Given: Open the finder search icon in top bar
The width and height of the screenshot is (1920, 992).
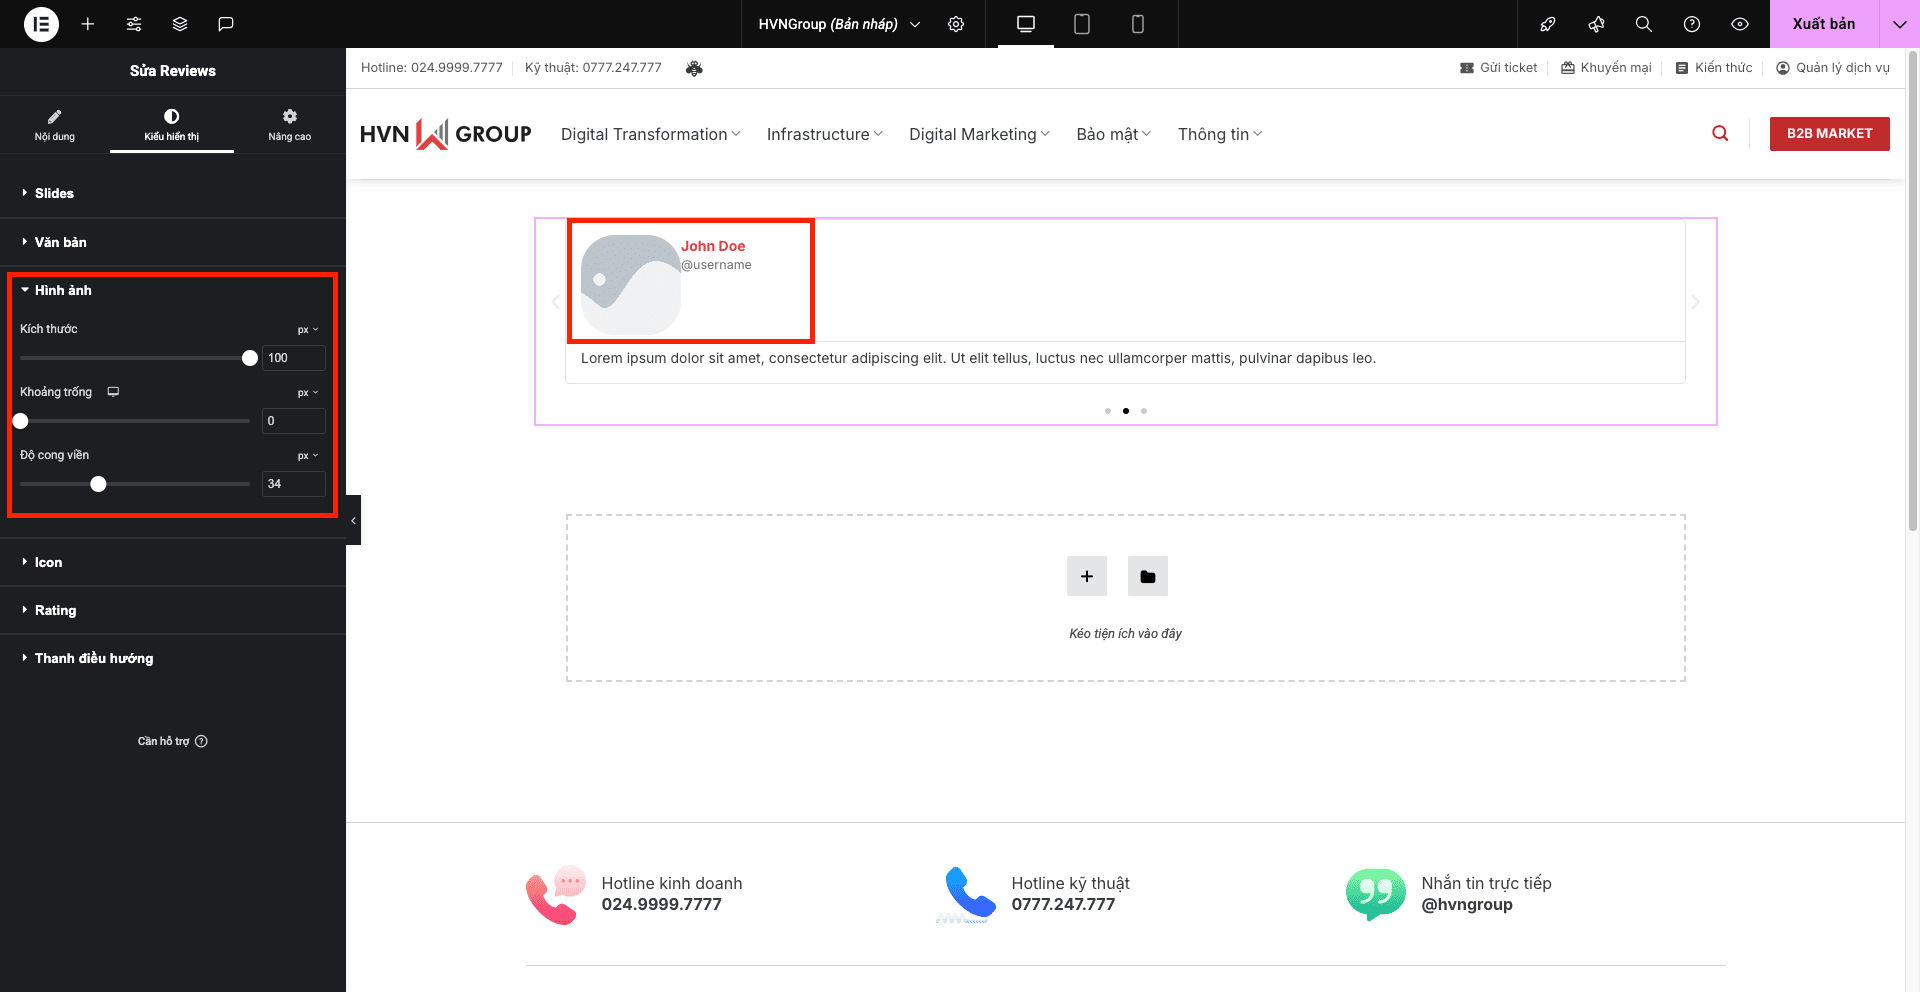Looking at the screenshot, I should point(1643,24).
